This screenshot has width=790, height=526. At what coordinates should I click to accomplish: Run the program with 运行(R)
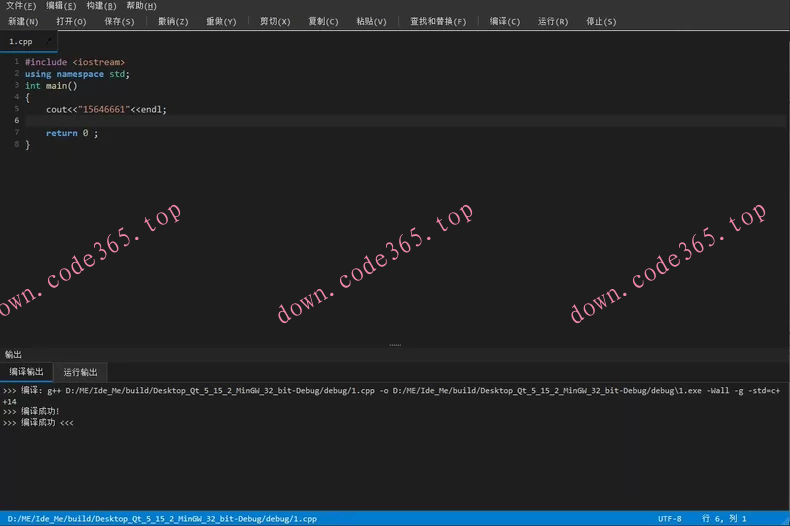[553, 21]
